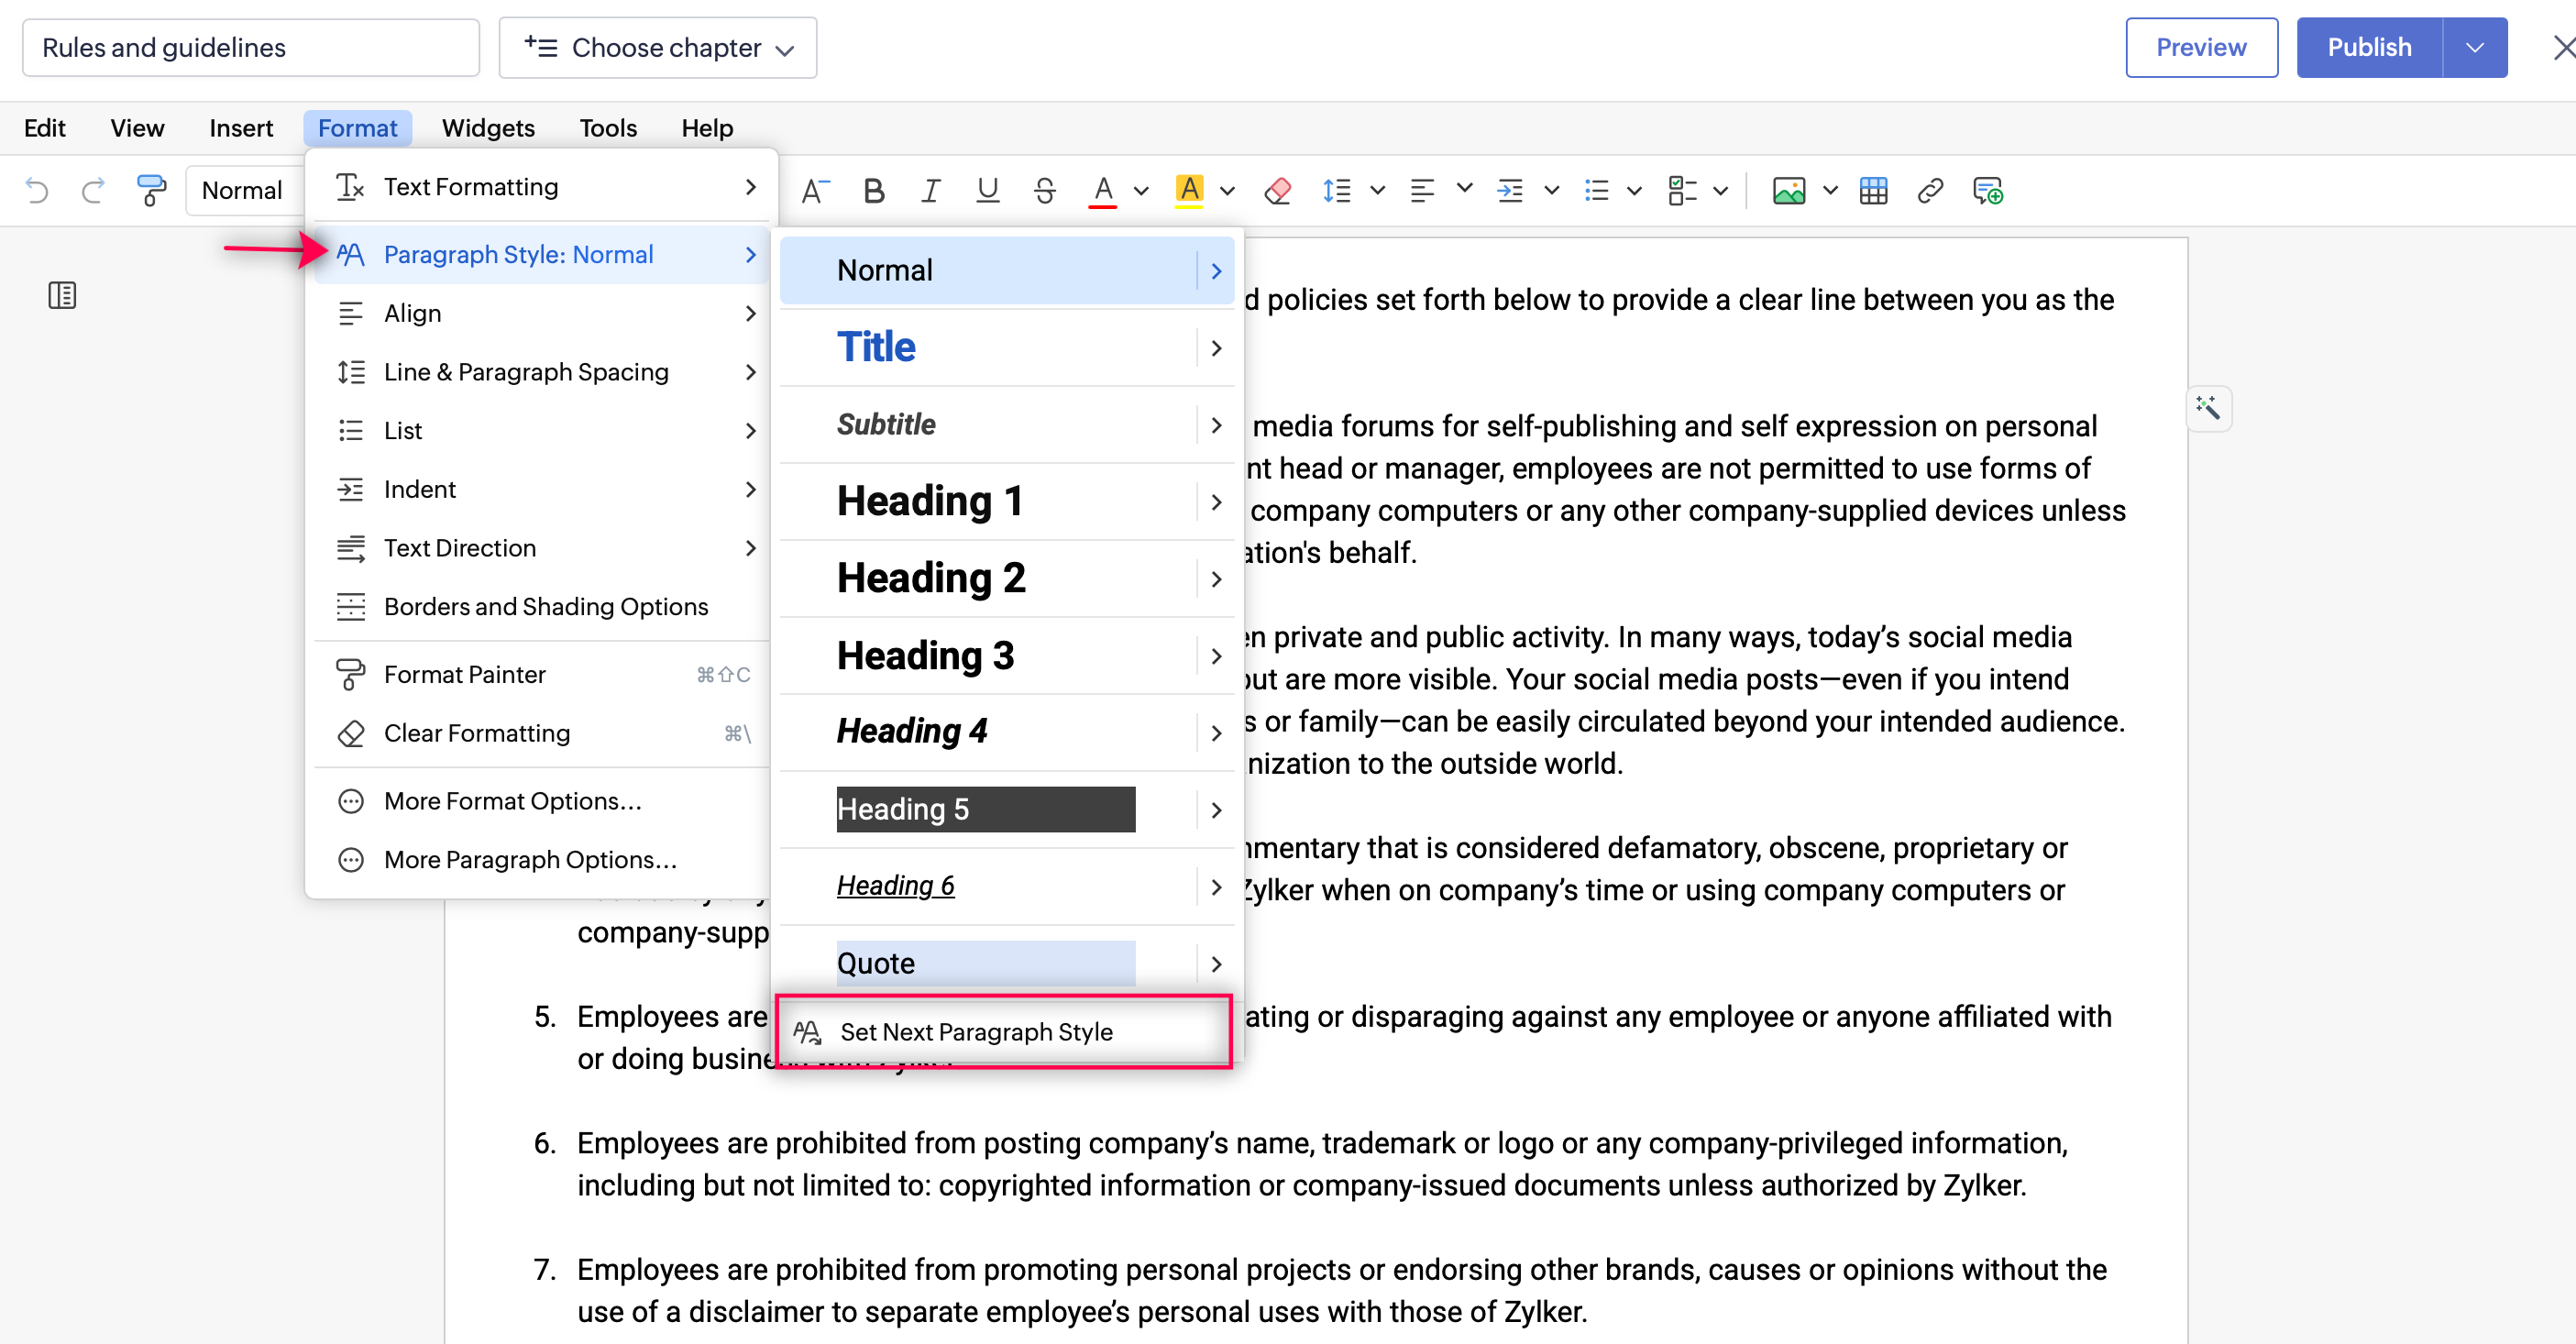The width and height of the screenshot is (2576, 1344).
Task: Click the Format Painter toolbar icon
Action: (151, 190)
